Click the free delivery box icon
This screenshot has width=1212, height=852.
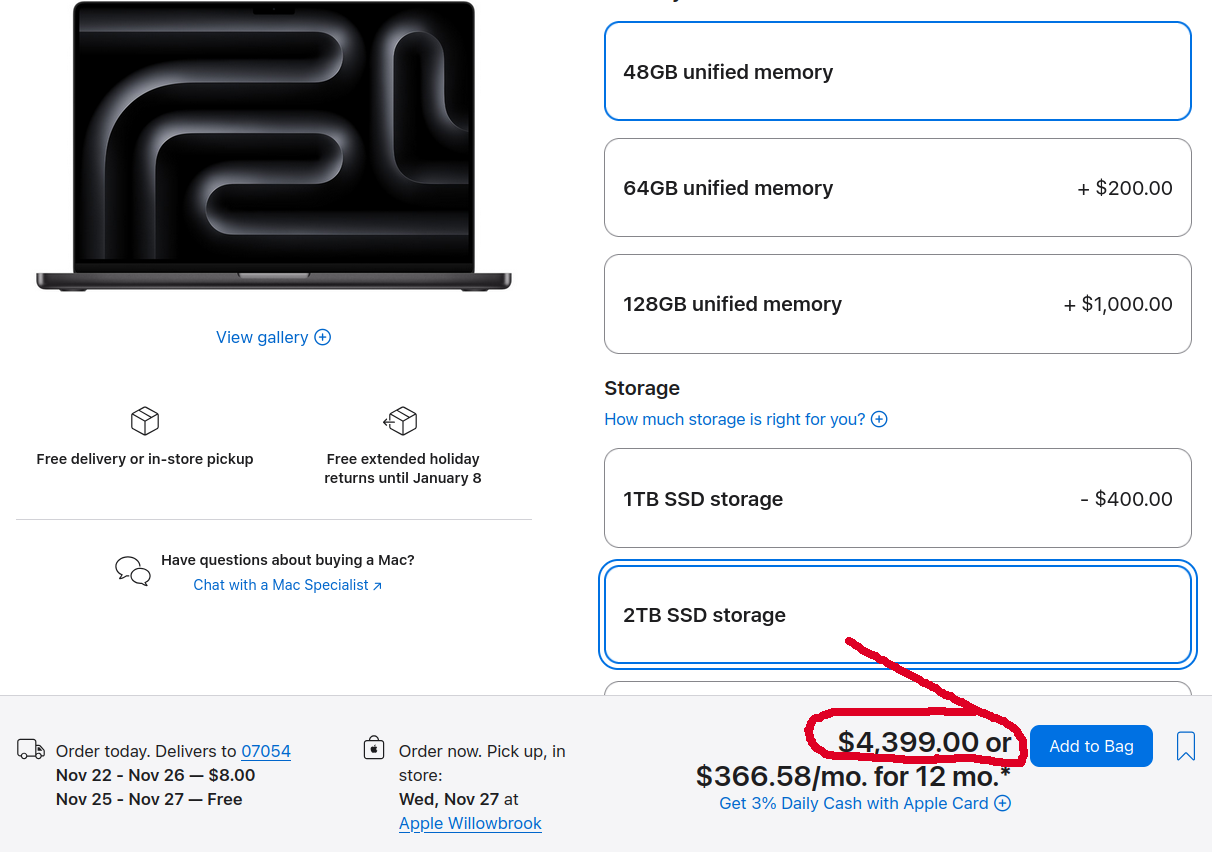pos(145,421)
